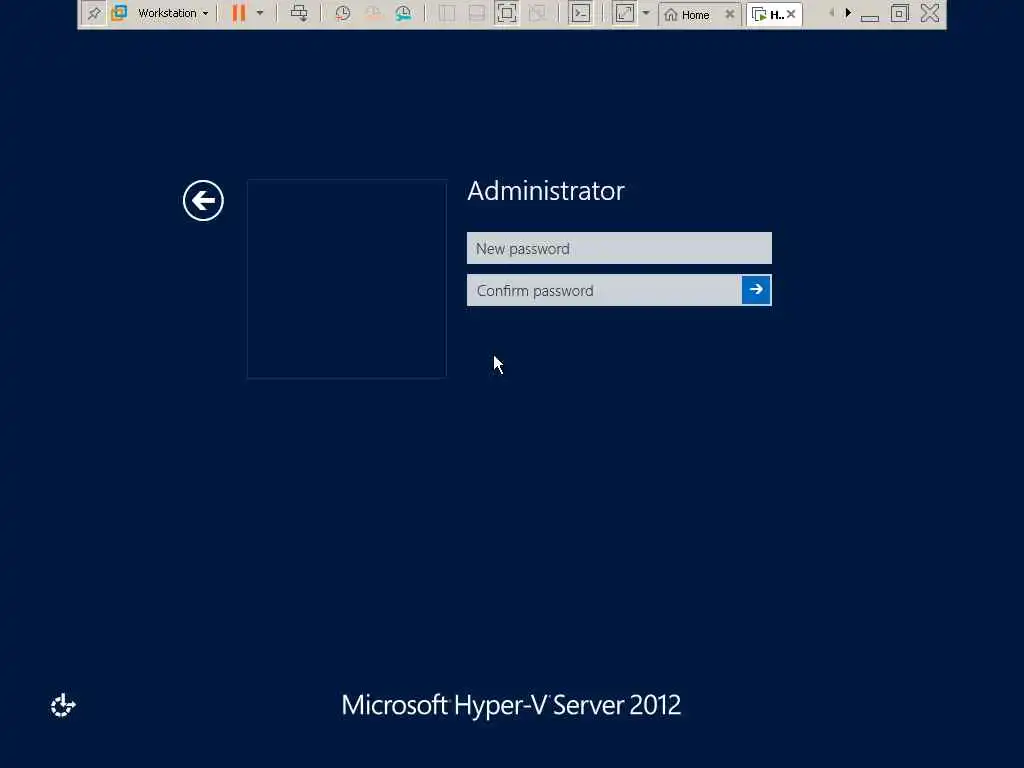The image size is (1024, 768).
Task: Revert to the previous snapshot
Action: (373, 13)
